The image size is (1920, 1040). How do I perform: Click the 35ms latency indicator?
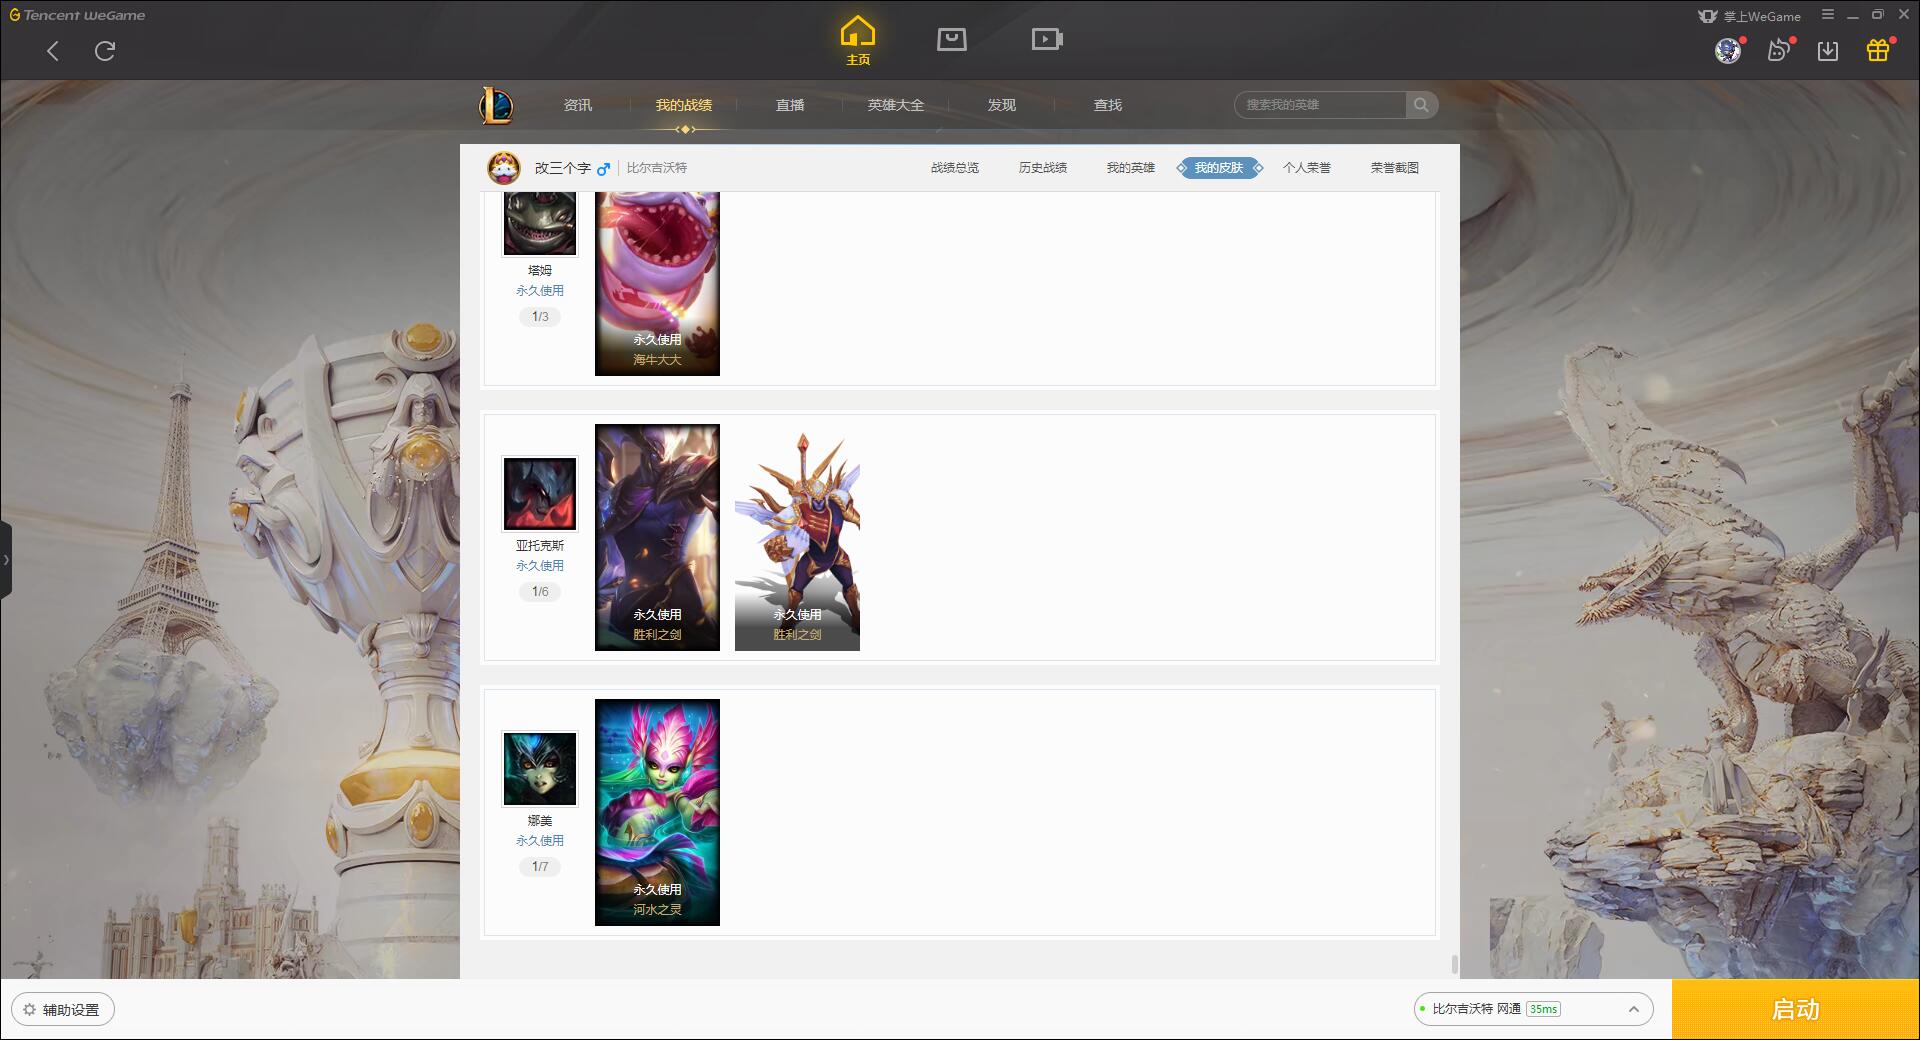1543,1009
